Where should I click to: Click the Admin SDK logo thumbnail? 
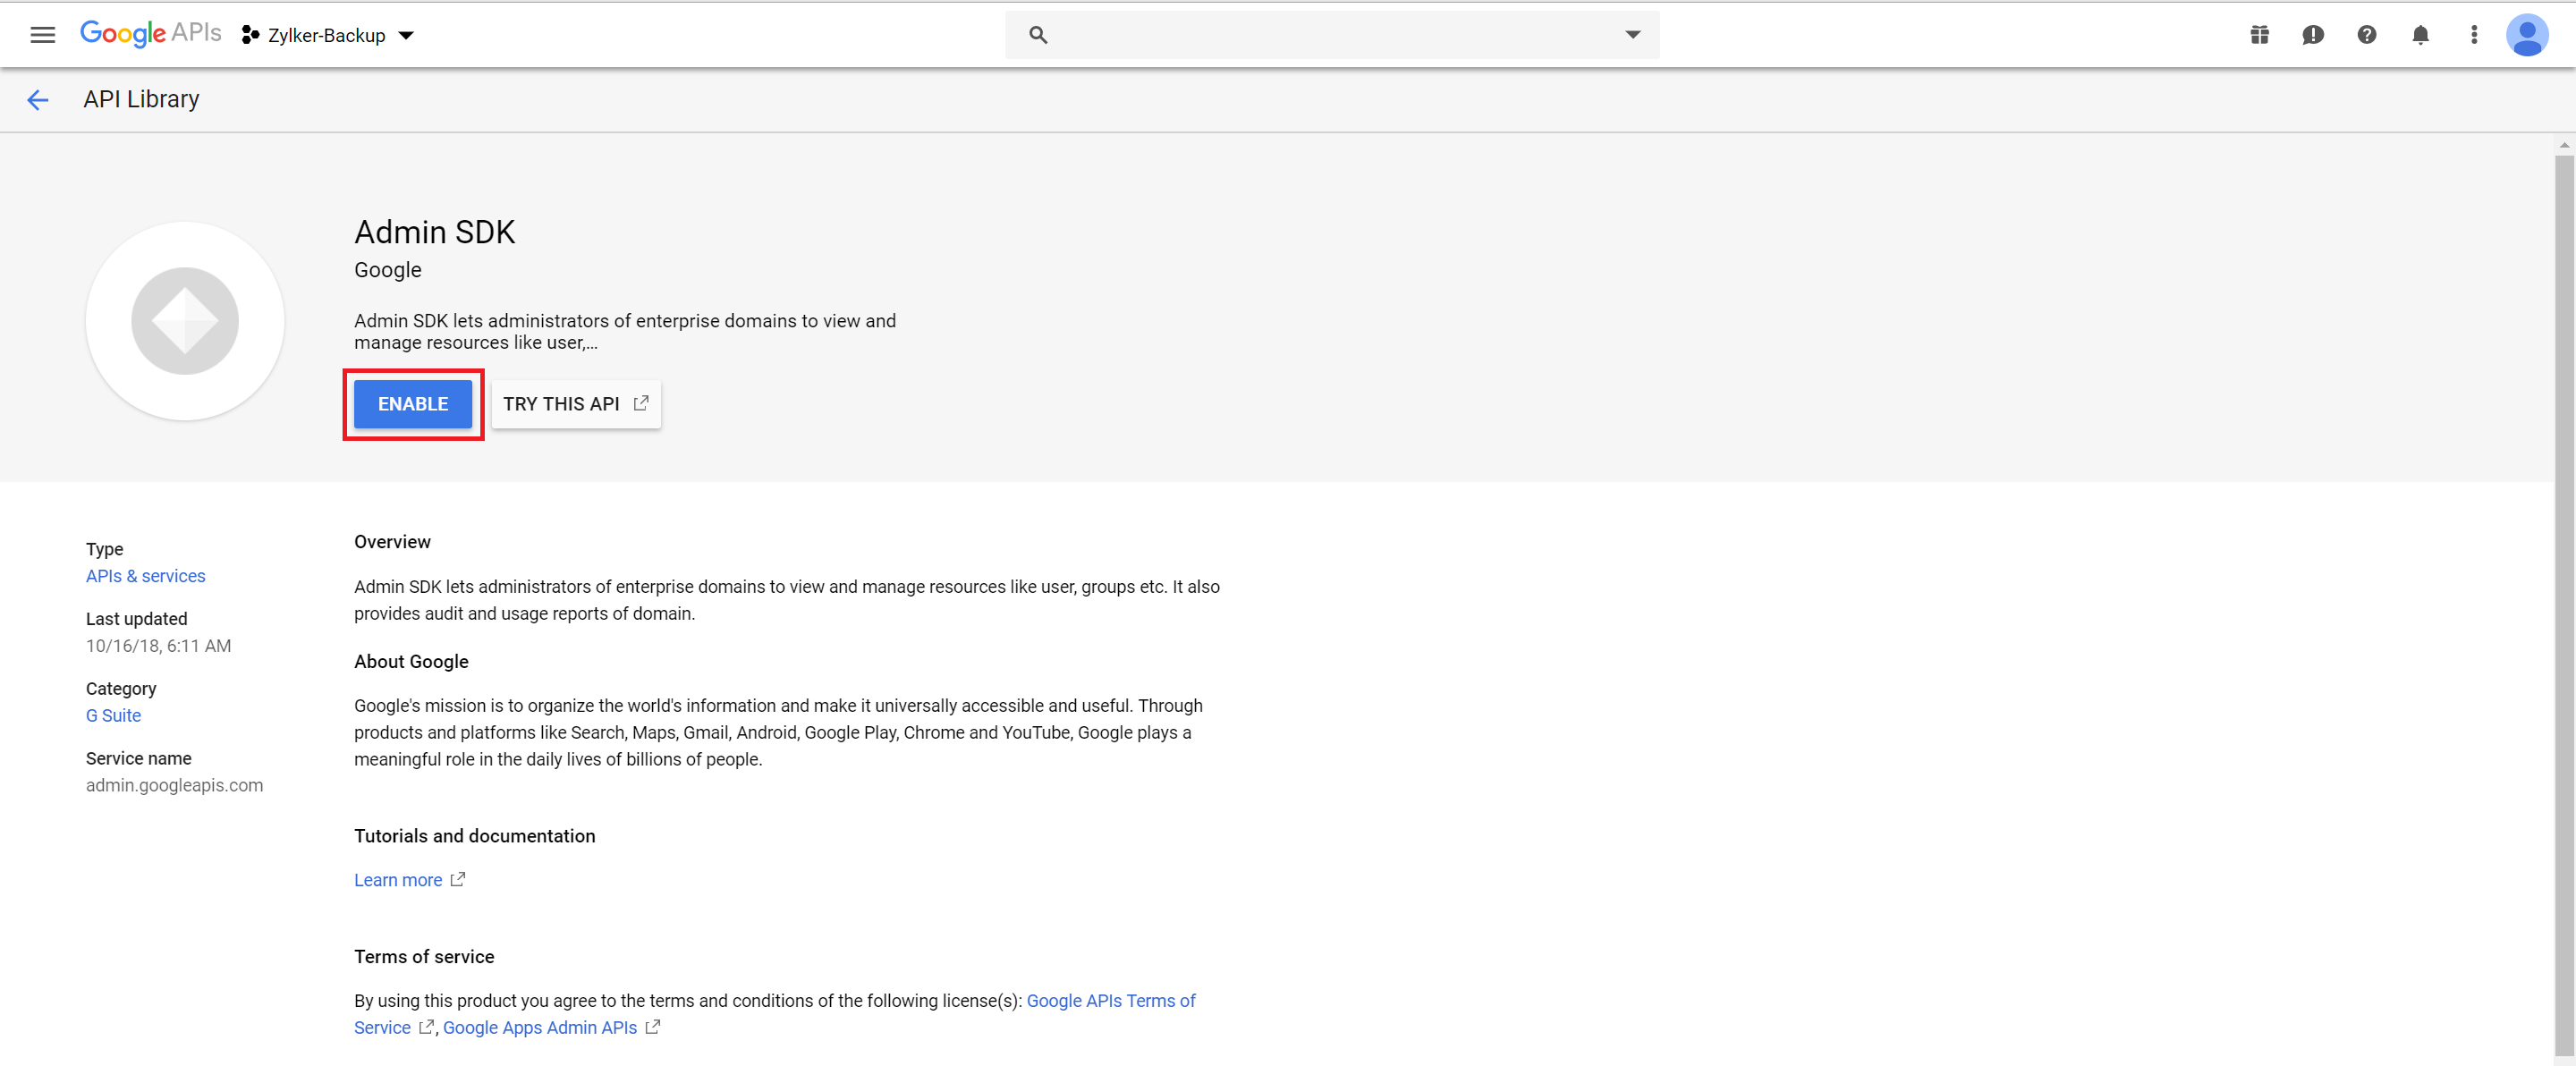click(185, 321)
